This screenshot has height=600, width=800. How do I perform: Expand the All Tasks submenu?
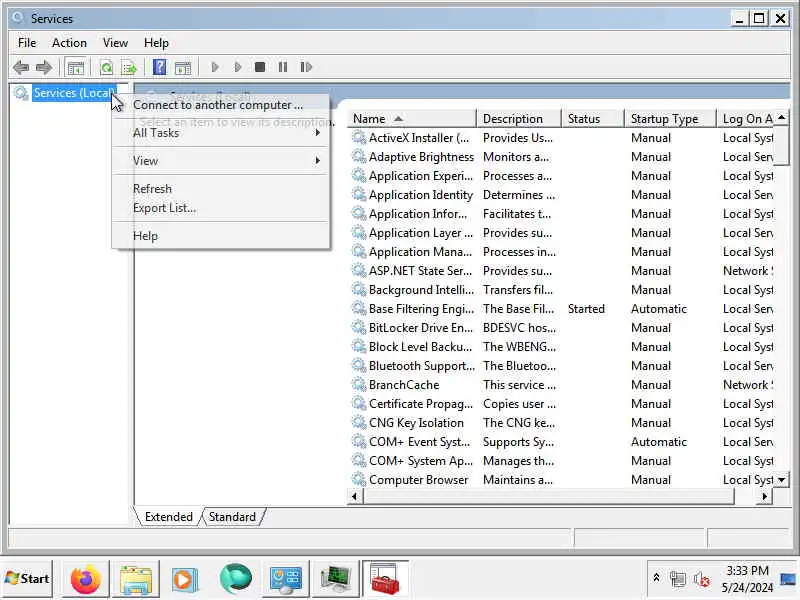pos(220,133)
